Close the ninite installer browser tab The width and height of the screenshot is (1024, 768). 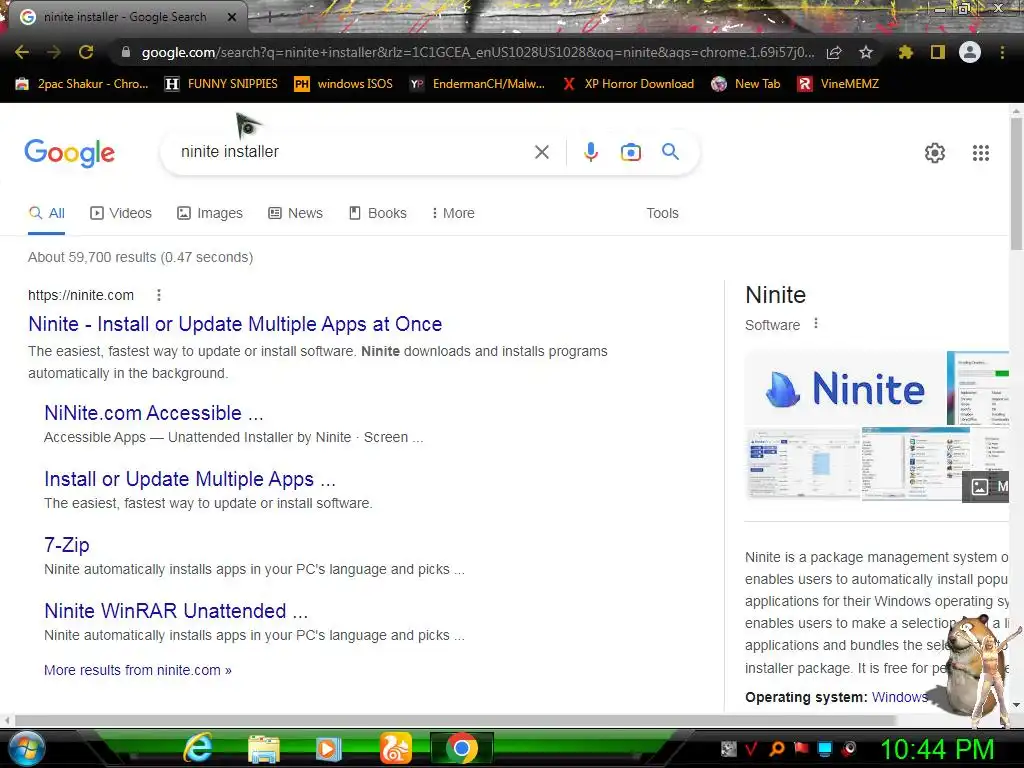232,17
